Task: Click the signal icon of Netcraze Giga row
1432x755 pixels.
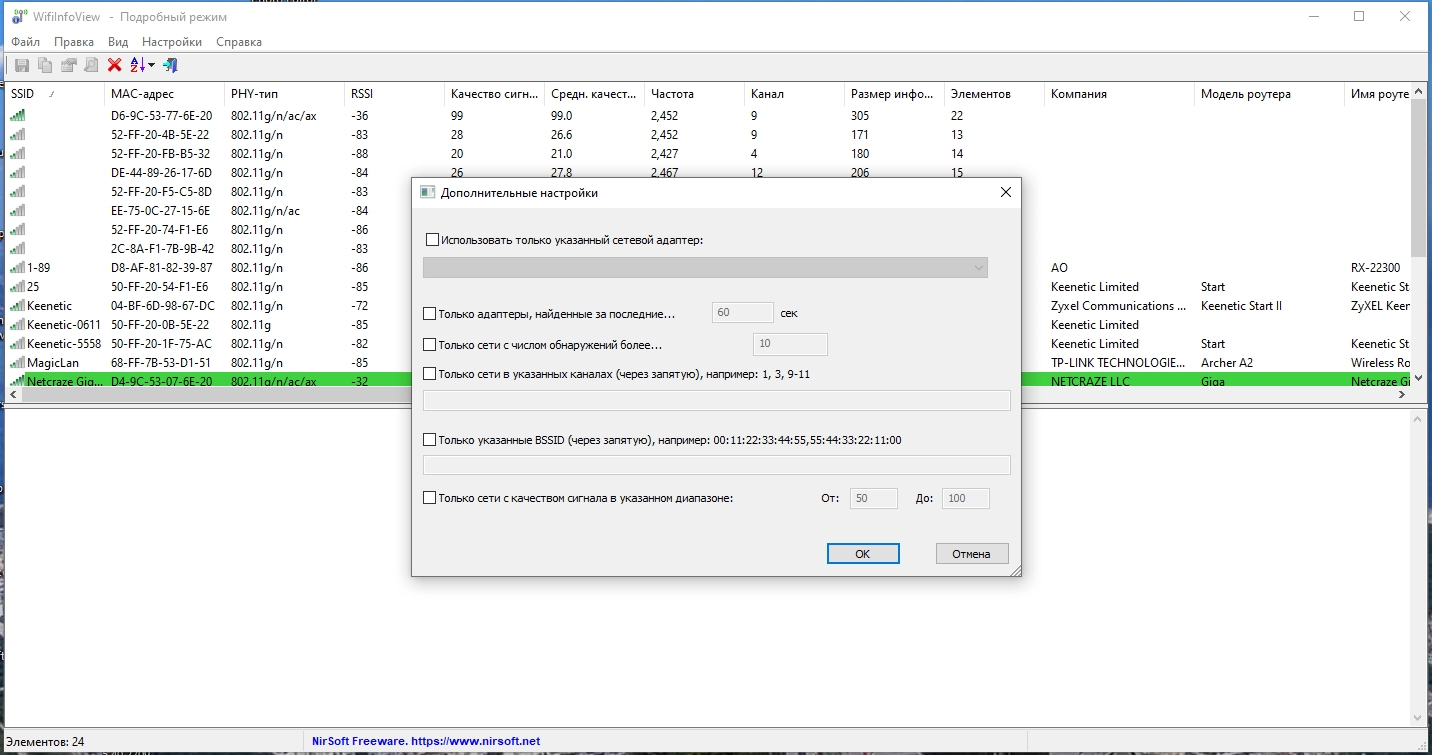Action: 18,382
